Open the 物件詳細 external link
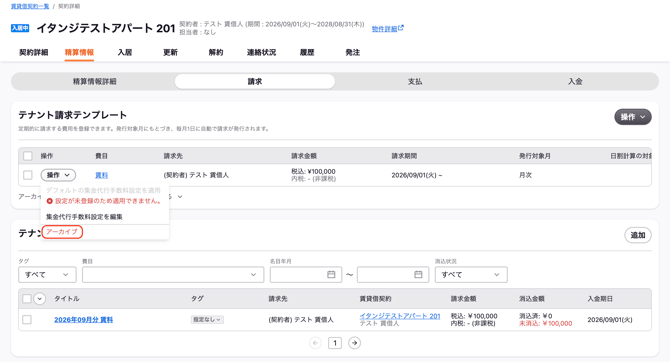 tap(387, 29)
